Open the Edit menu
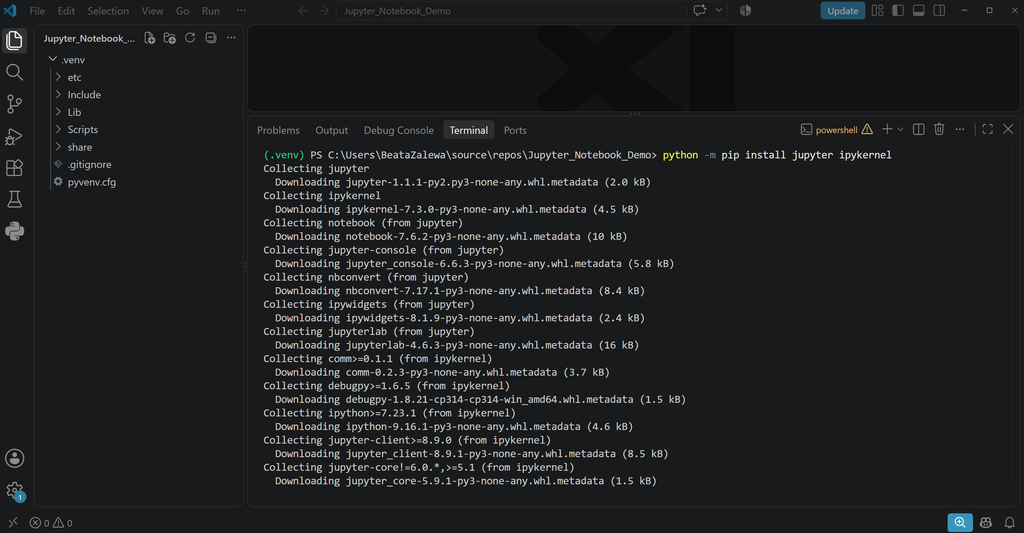 (66, 10)
